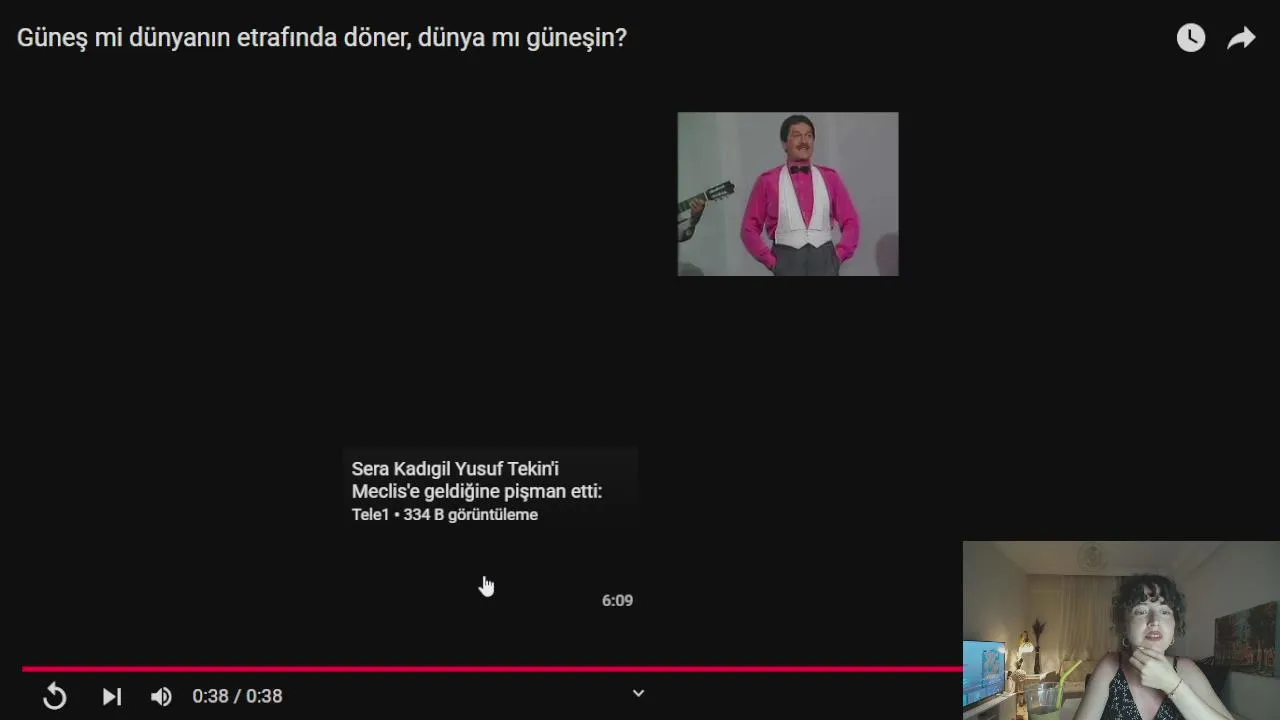The height and width of the screenshot is (720, 1280).
Task: Click the Watch Later clock icon
Action: tap(1190, 38)
